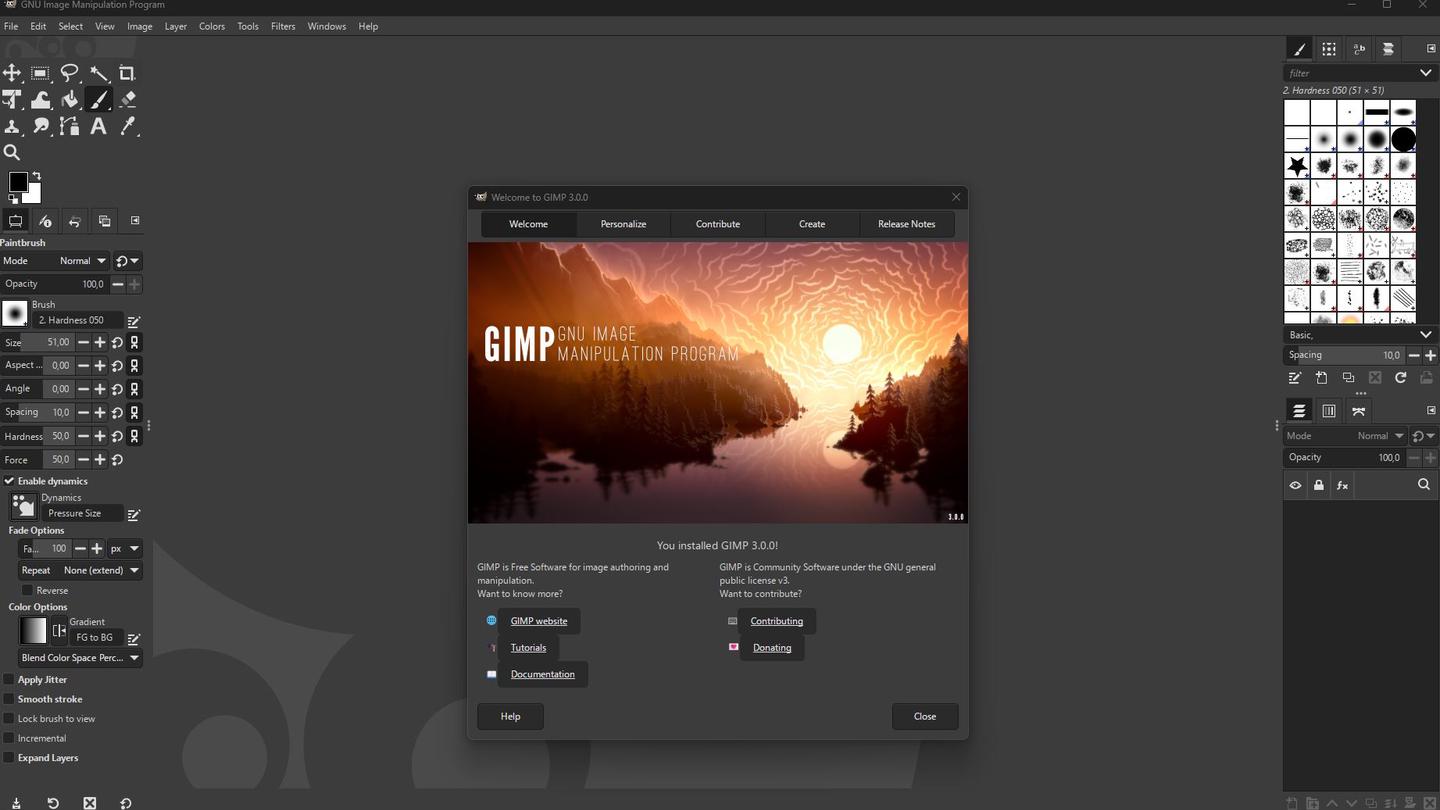This screenshot has height=810, width=1440.
Task: Expand the Blend Color Space dropdown
Action: 78,657
